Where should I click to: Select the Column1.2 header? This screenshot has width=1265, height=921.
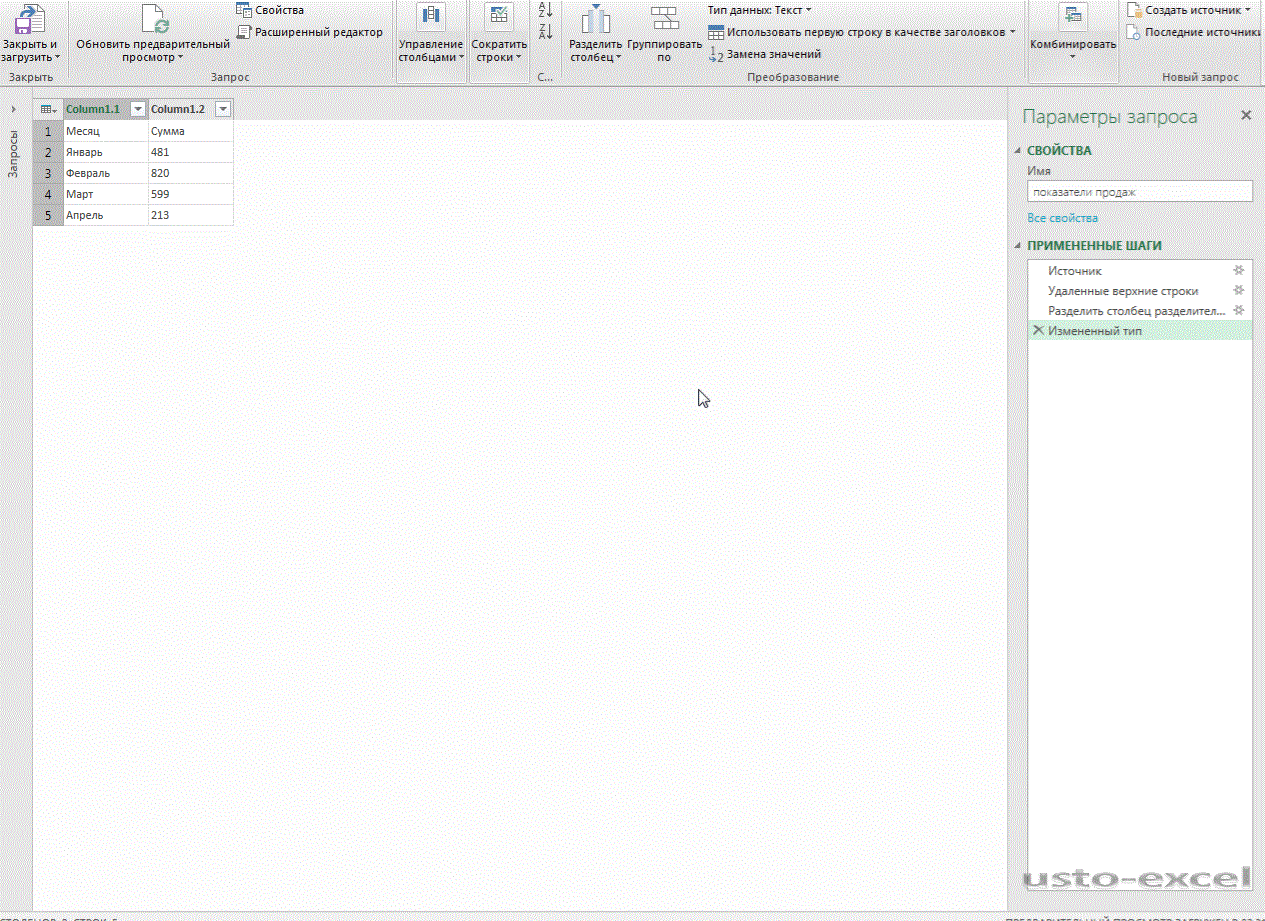tap(178, 109)
